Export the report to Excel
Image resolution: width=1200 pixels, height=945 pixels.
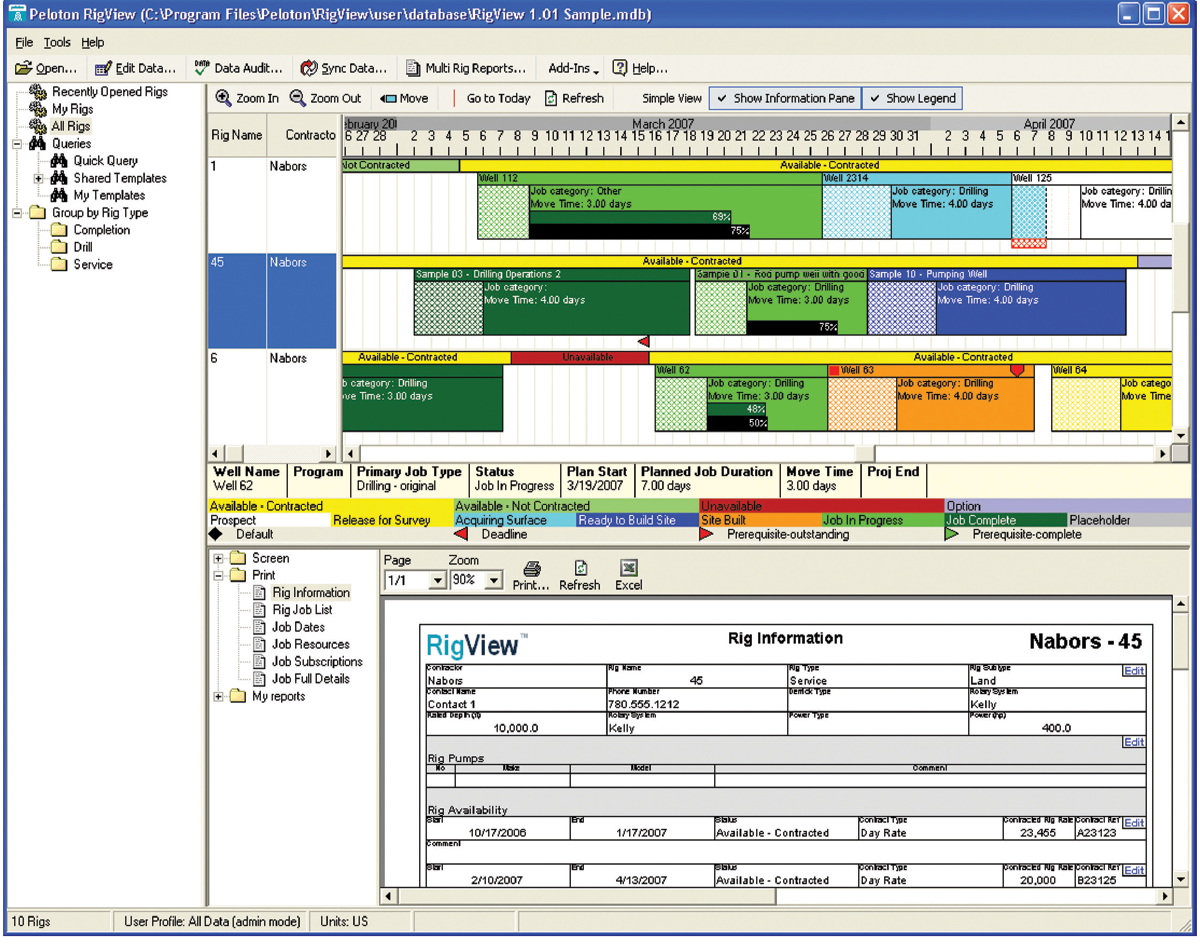coord(629,575)
